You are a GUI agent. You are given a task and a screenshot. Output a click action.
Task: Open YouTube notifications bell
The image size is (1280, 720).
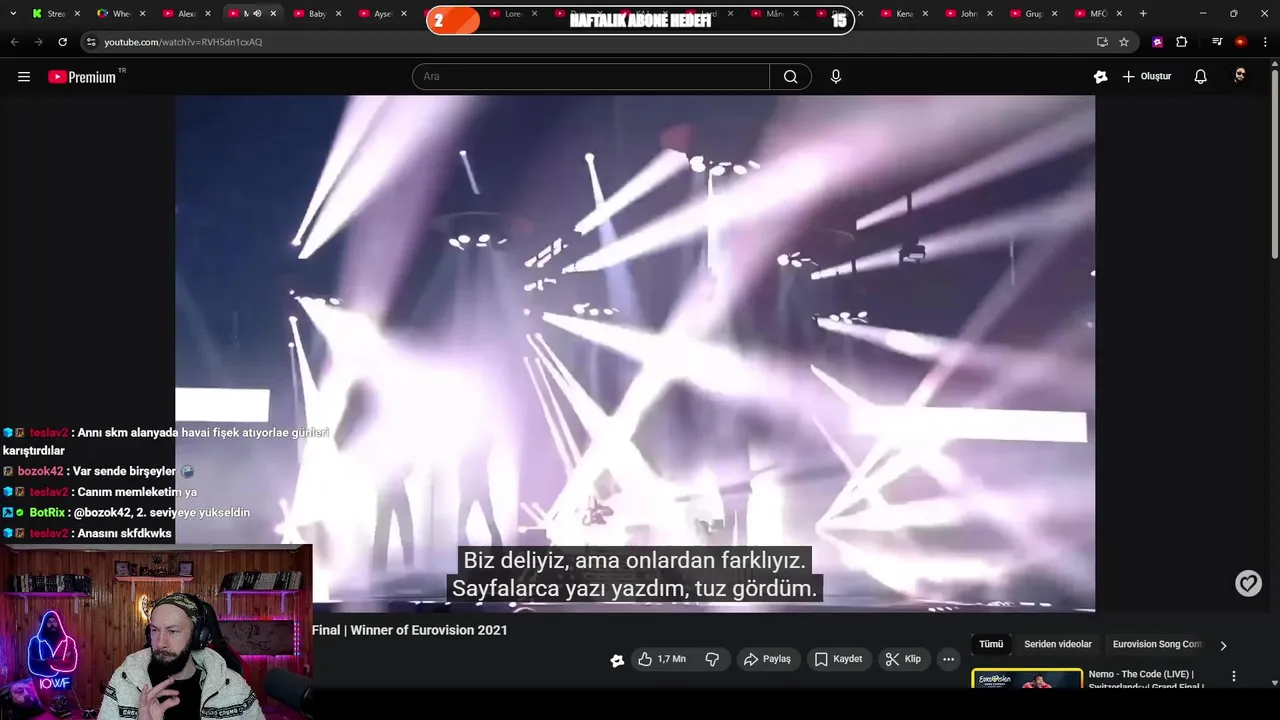click(1201, 77)
